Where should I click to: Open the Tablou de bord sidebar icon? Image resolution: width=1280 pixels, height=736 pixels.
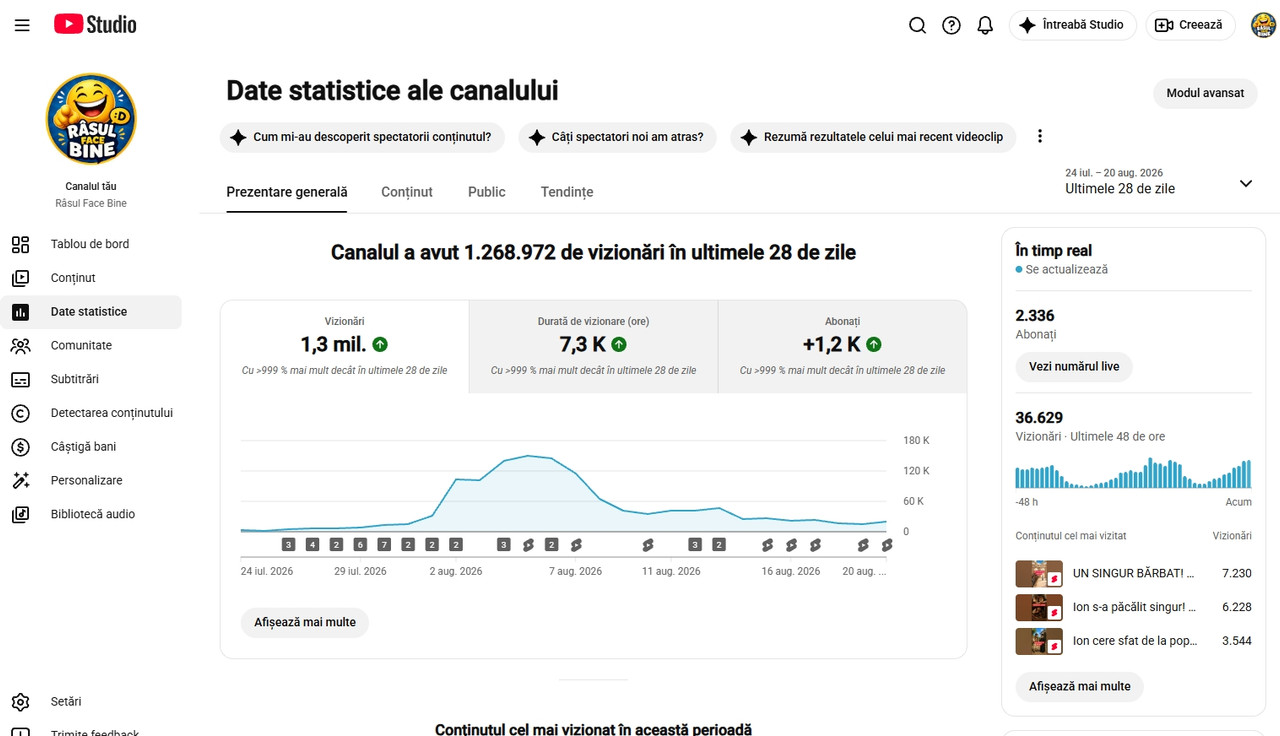[20, 244]
